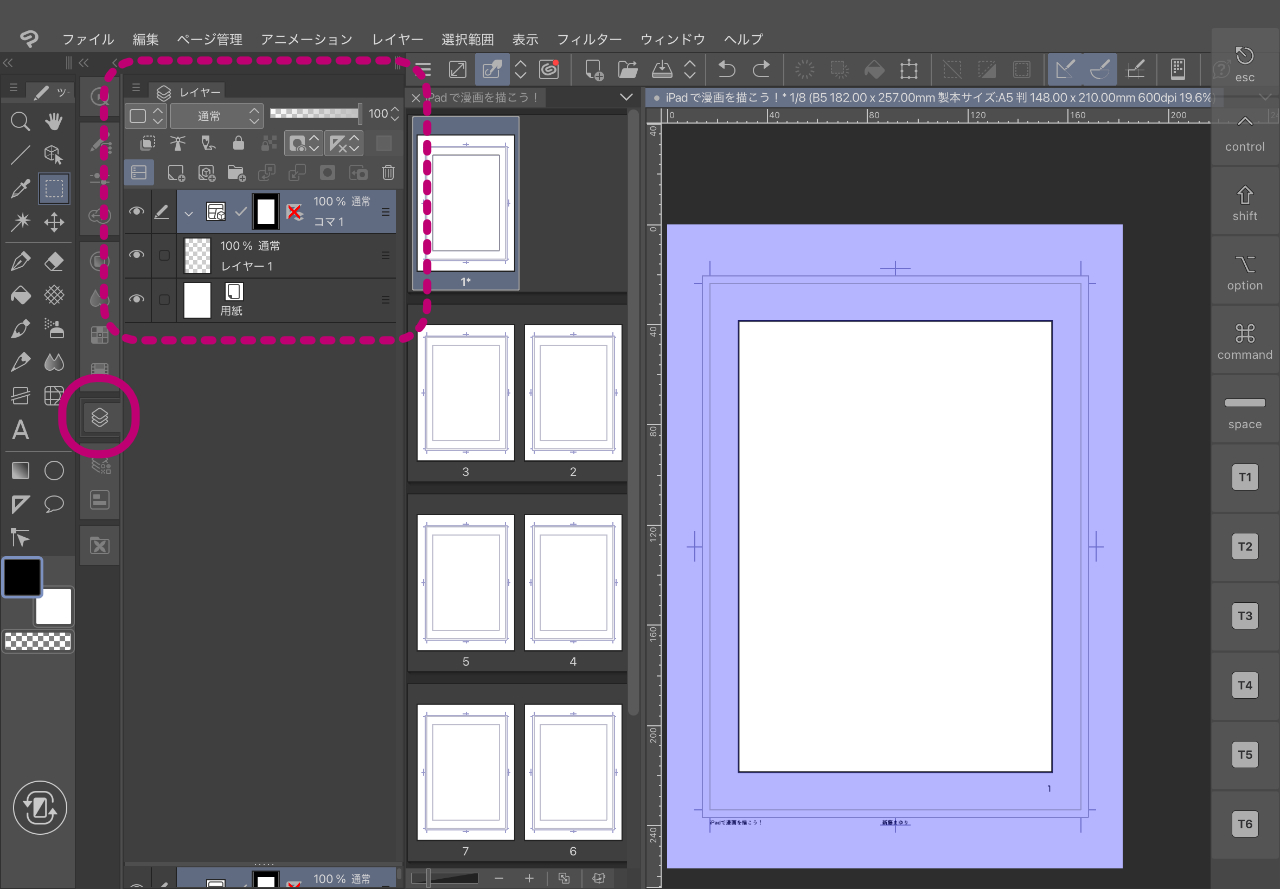Image resolution: width=1280 pixels, height=889 pixels.
Task: Delete layer using the trash icon
Action: 388,172
